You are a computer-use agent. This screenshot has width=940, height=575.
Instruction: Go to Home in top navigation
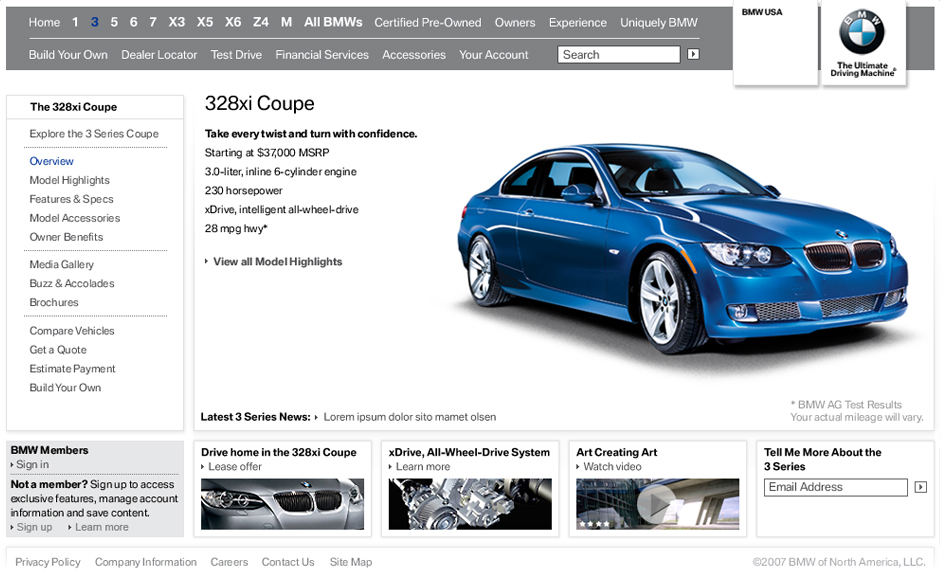(44, 23)
